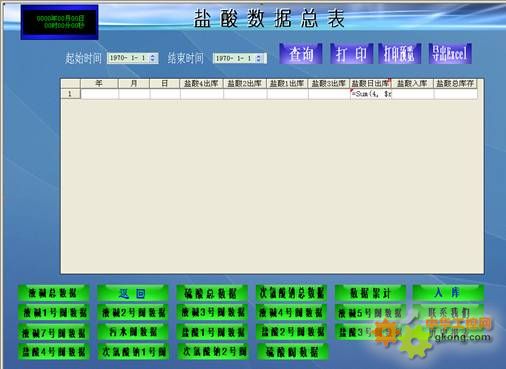Click the 起始时间 date spinner arrows
The image size is (506, 369).
[x=153, y=58]
